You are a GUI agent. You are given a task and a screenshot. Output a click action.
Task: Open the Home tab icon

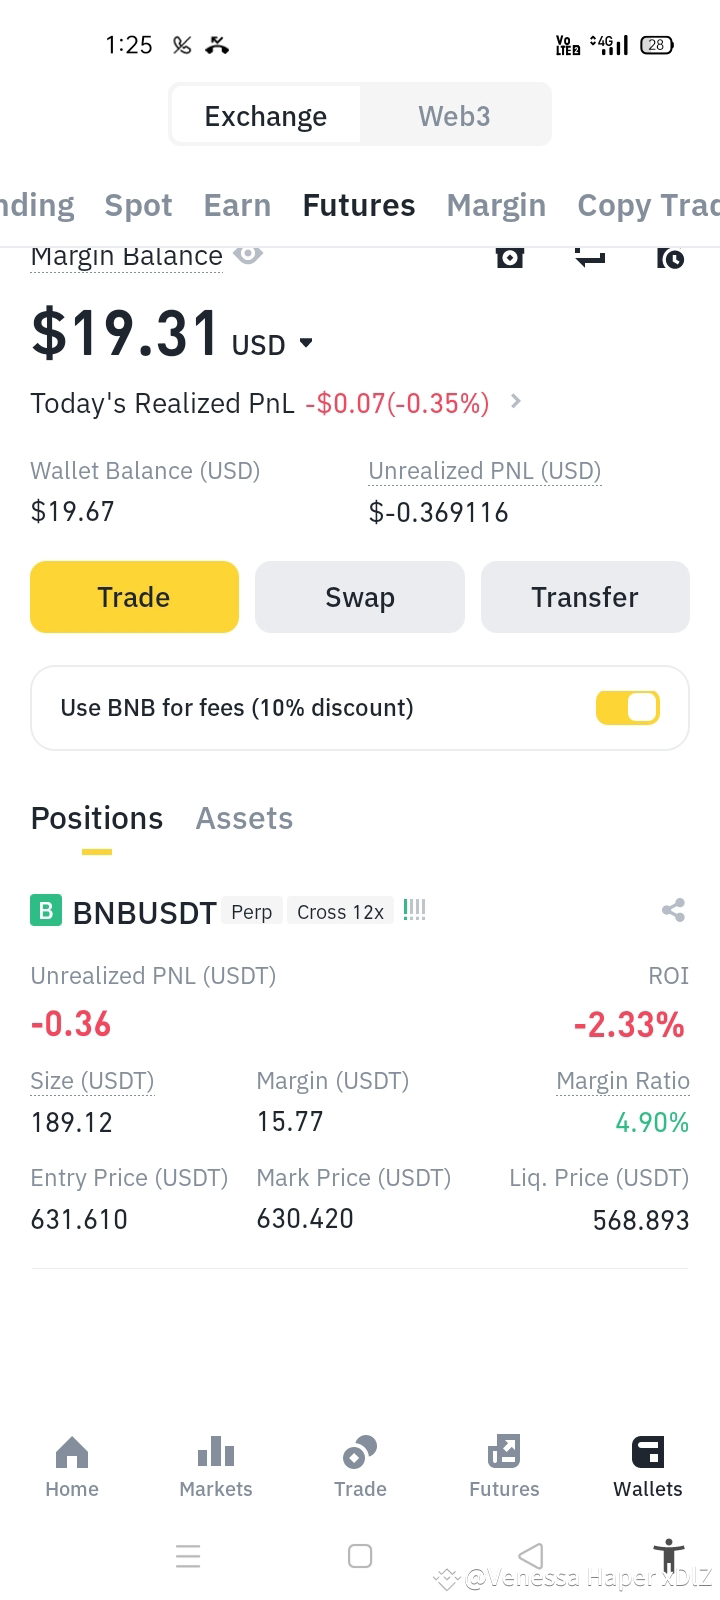tap(72, 1452)
